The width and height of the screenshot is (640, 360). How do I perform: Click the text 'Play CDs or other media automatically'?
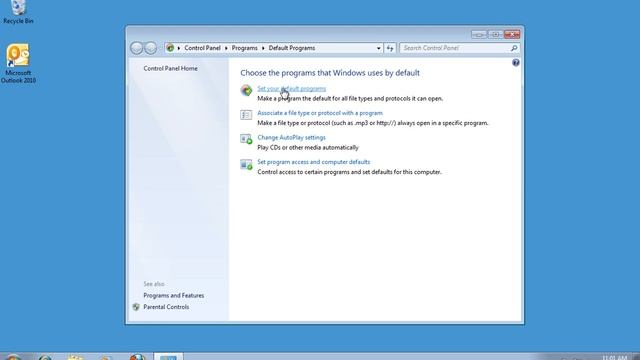[x=308, y=147]
